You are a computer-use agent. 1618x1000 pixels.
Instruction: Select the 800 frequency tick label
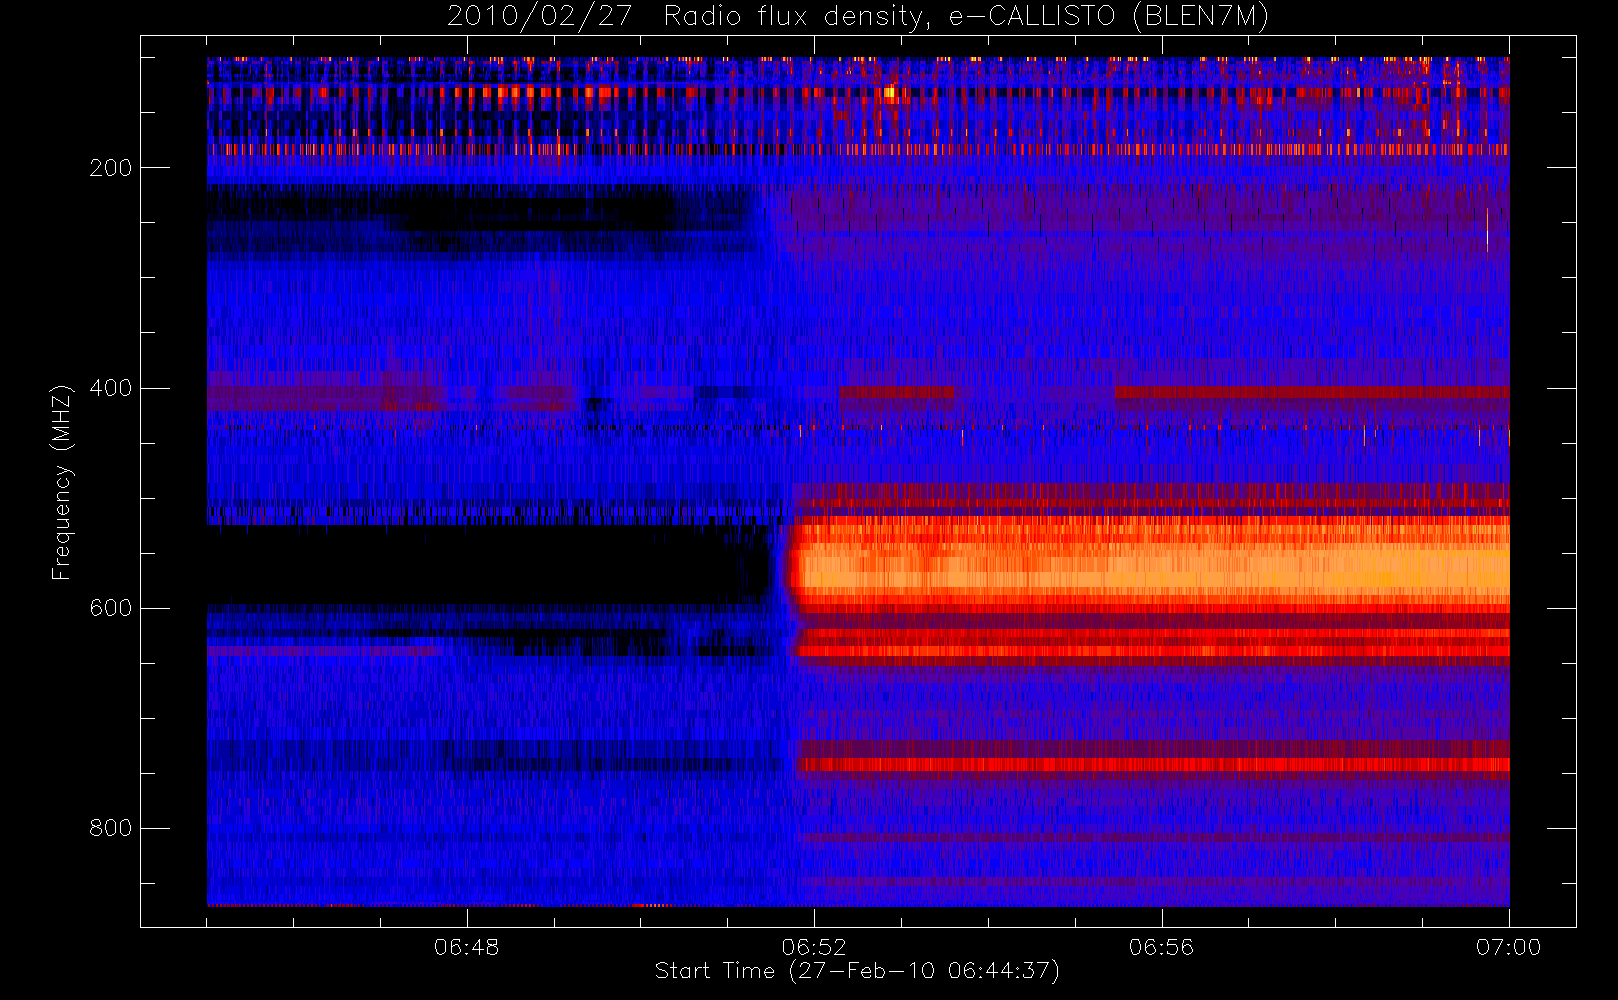[110, 828]
